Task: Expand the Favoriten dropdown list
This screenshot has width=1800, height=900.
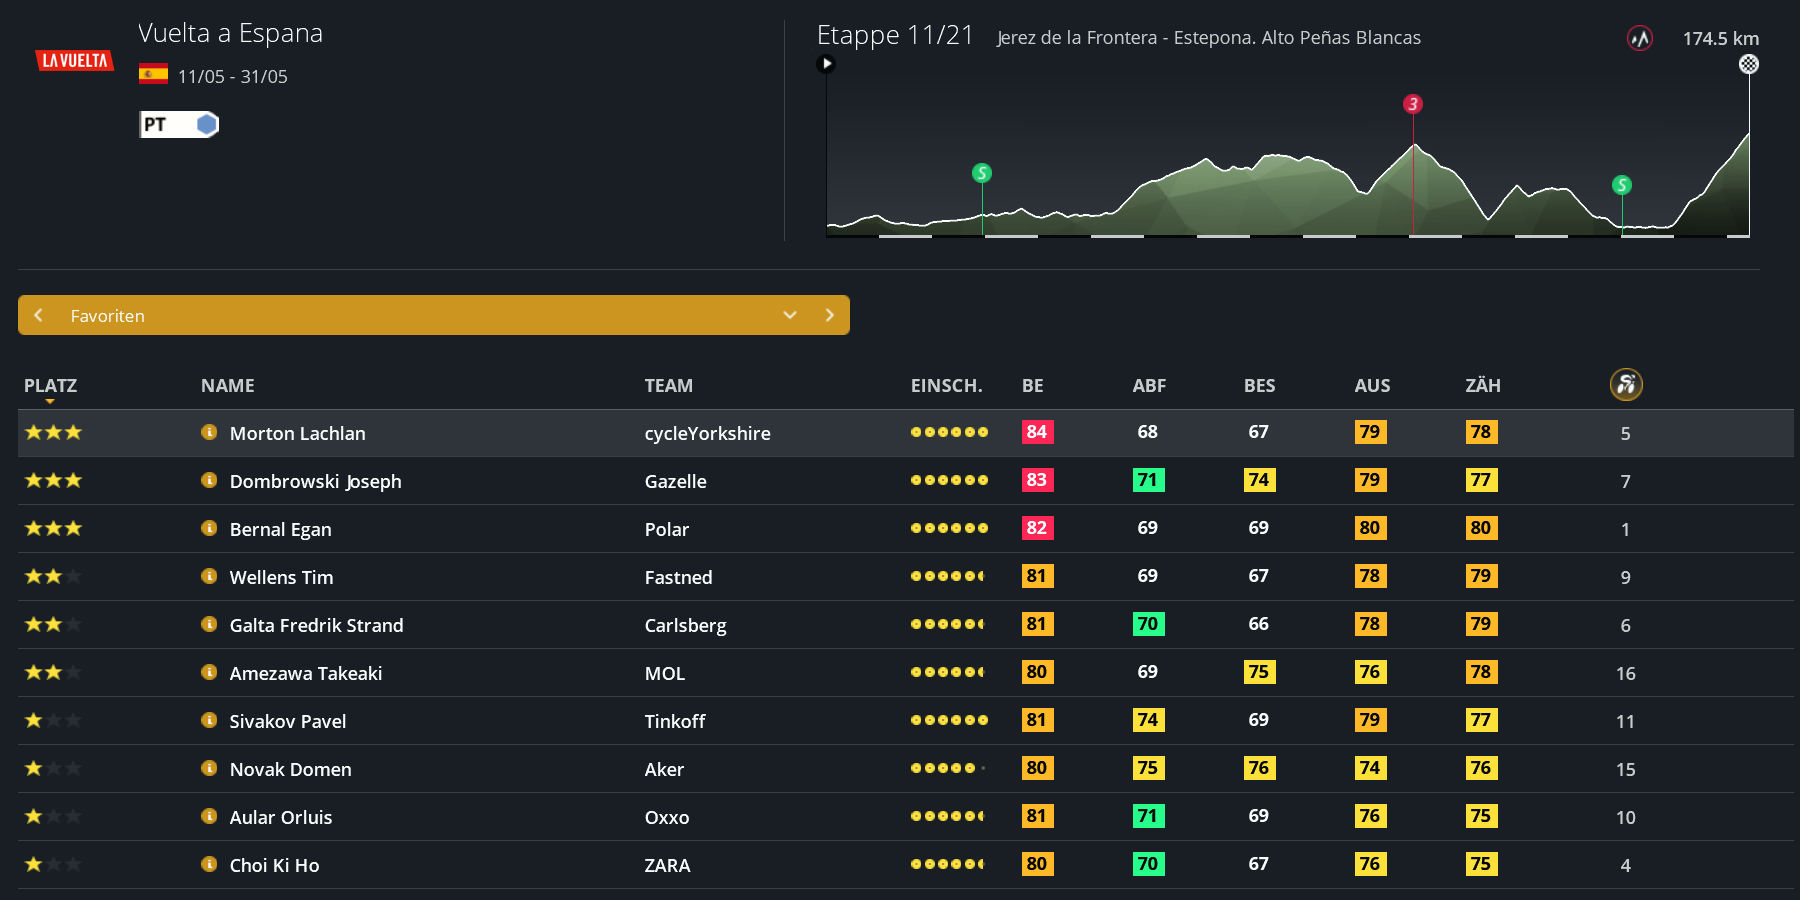Action: pos(790,315)
